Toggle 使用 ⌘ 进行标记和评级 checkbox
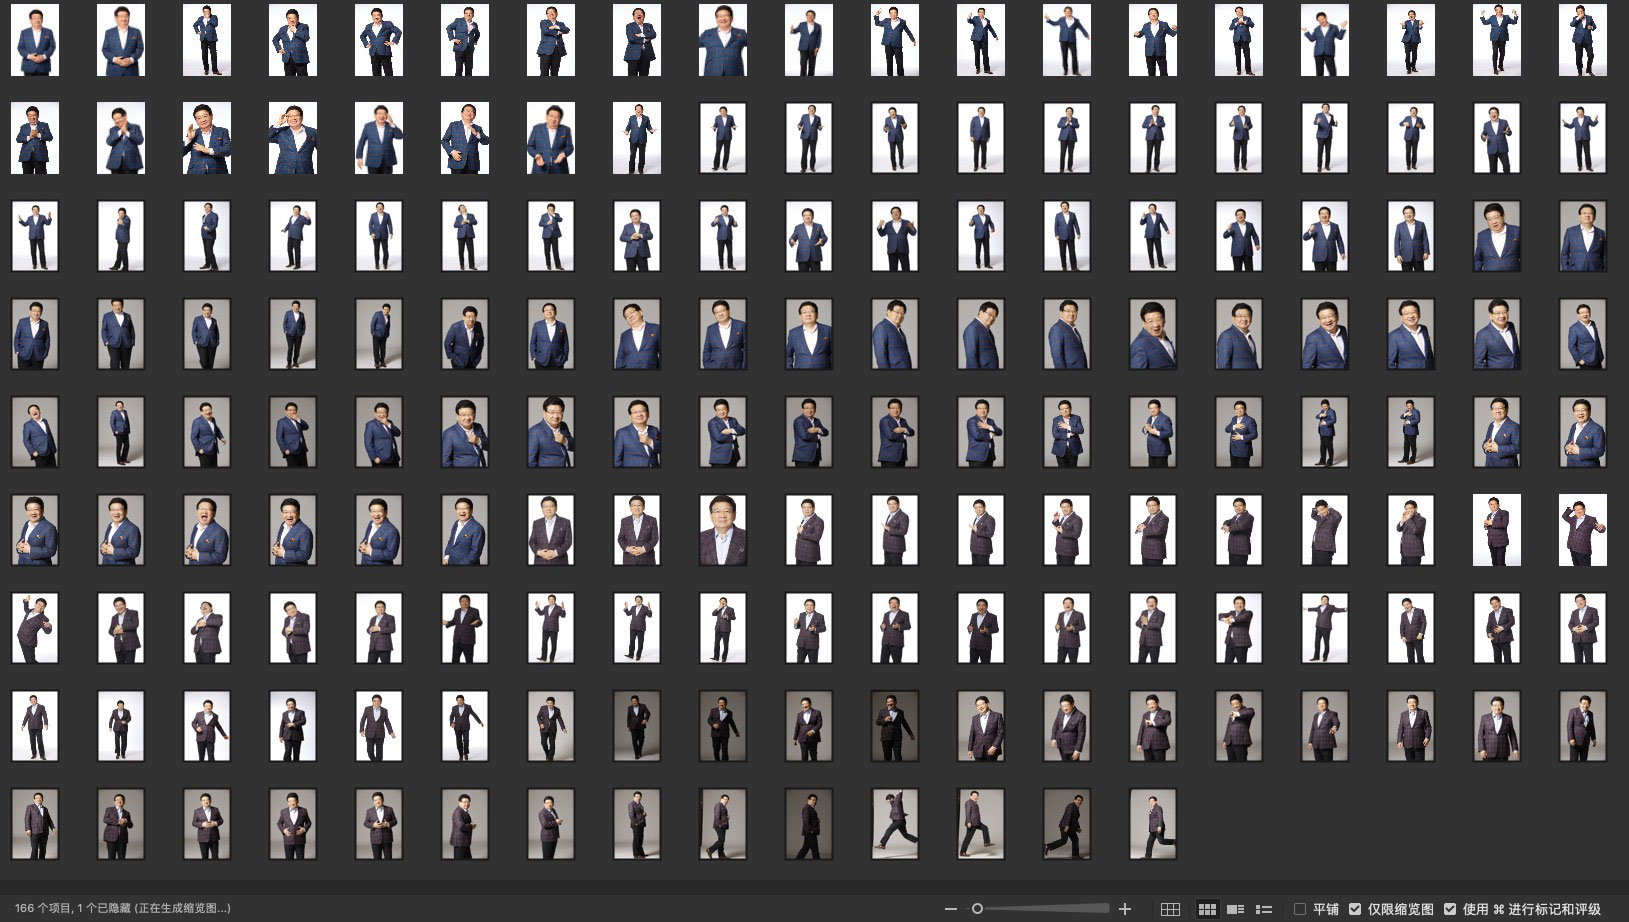 1450,909
